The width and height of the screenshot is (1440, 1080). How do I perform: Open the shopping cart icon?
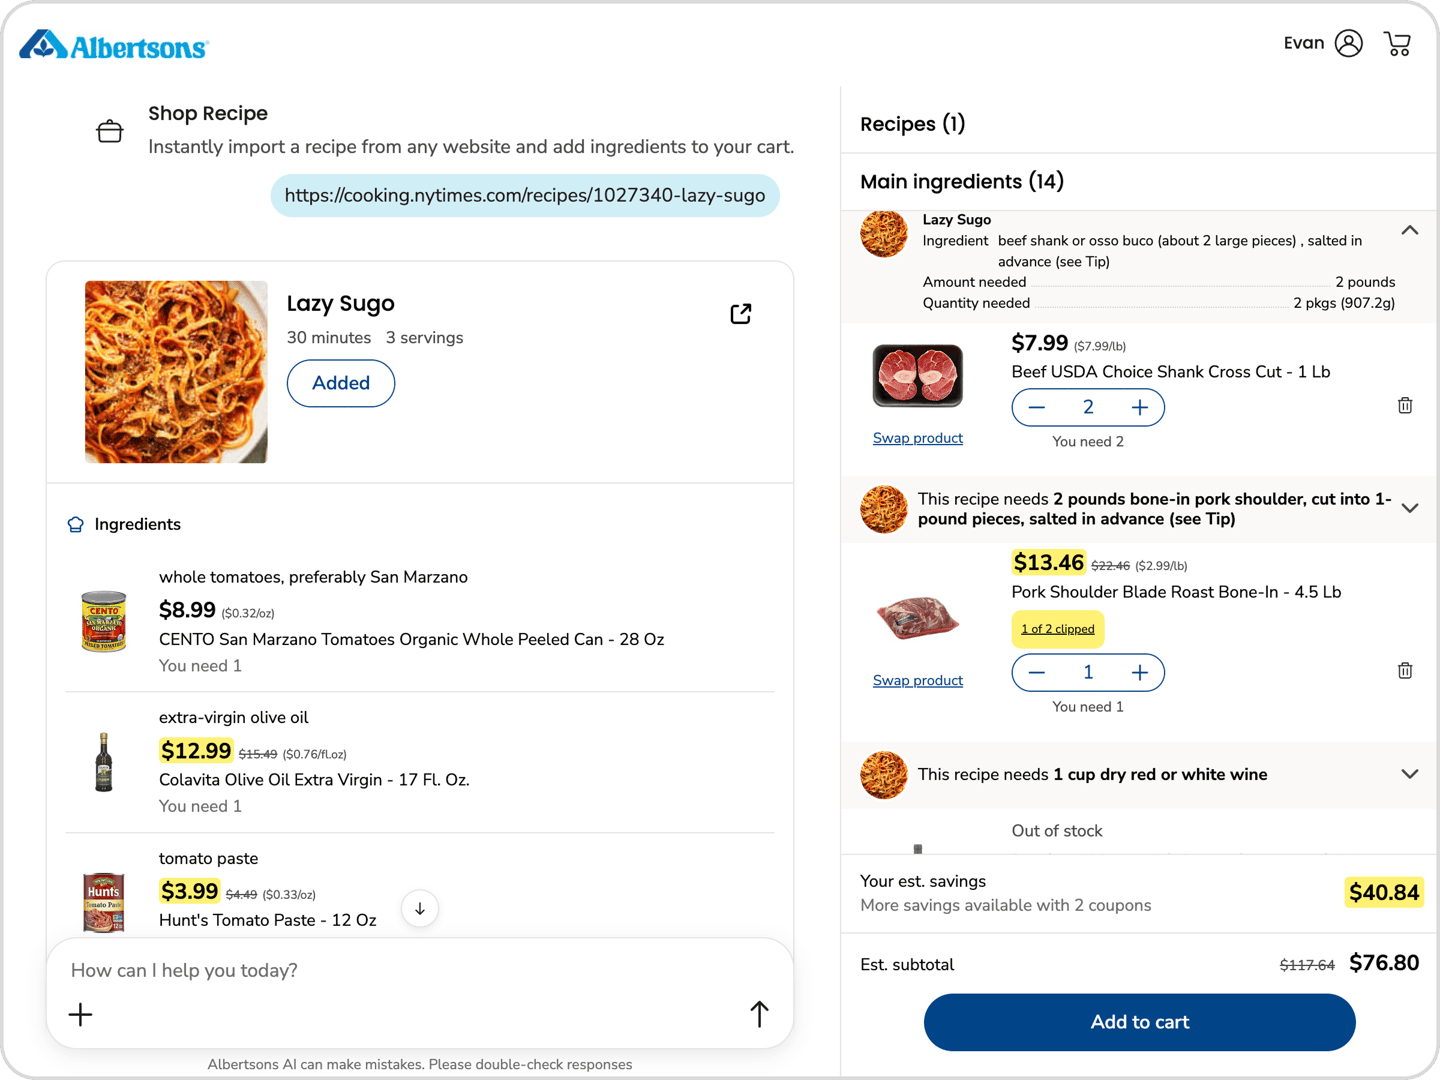pos(1397,43)
